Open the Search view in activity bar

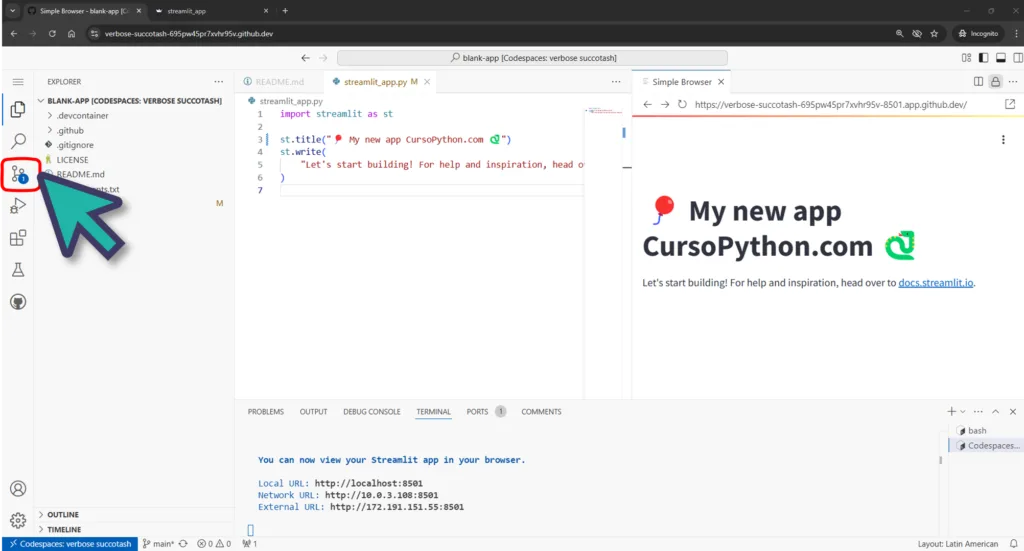[18, 141]
